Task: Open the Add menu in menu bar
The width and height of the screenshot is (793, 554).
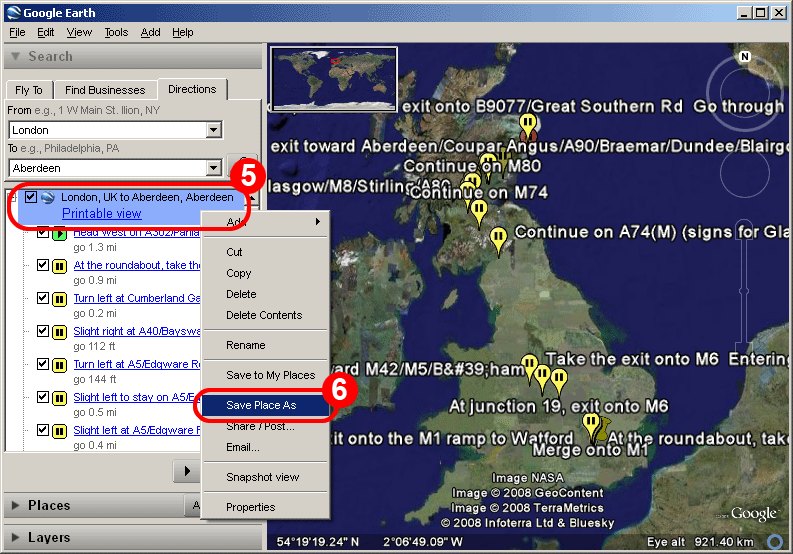Action: 150,32
